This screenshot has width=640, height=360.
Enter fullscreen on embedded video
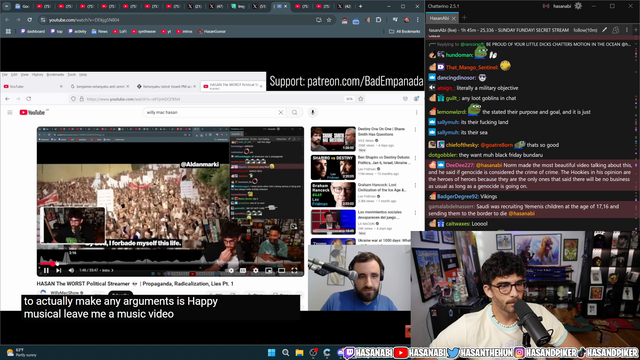click(294, 270)
